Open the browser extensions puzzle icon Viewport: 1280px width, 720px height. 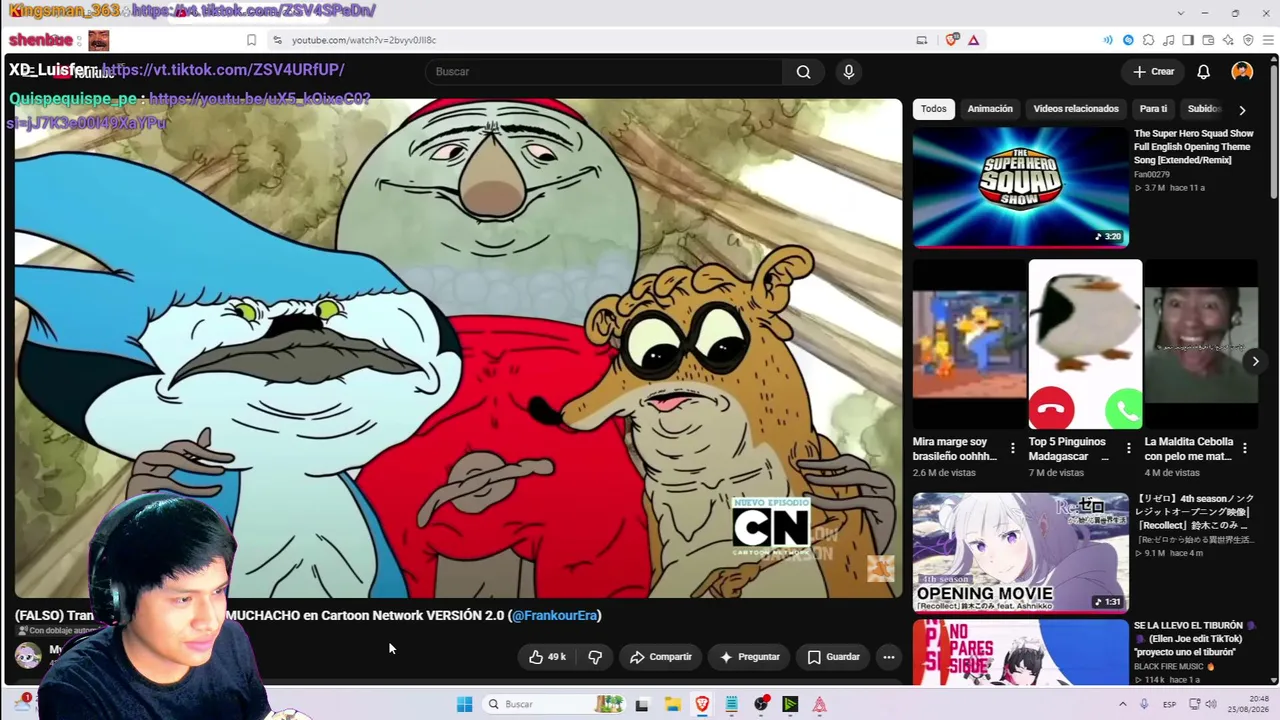click(1148, 40)
